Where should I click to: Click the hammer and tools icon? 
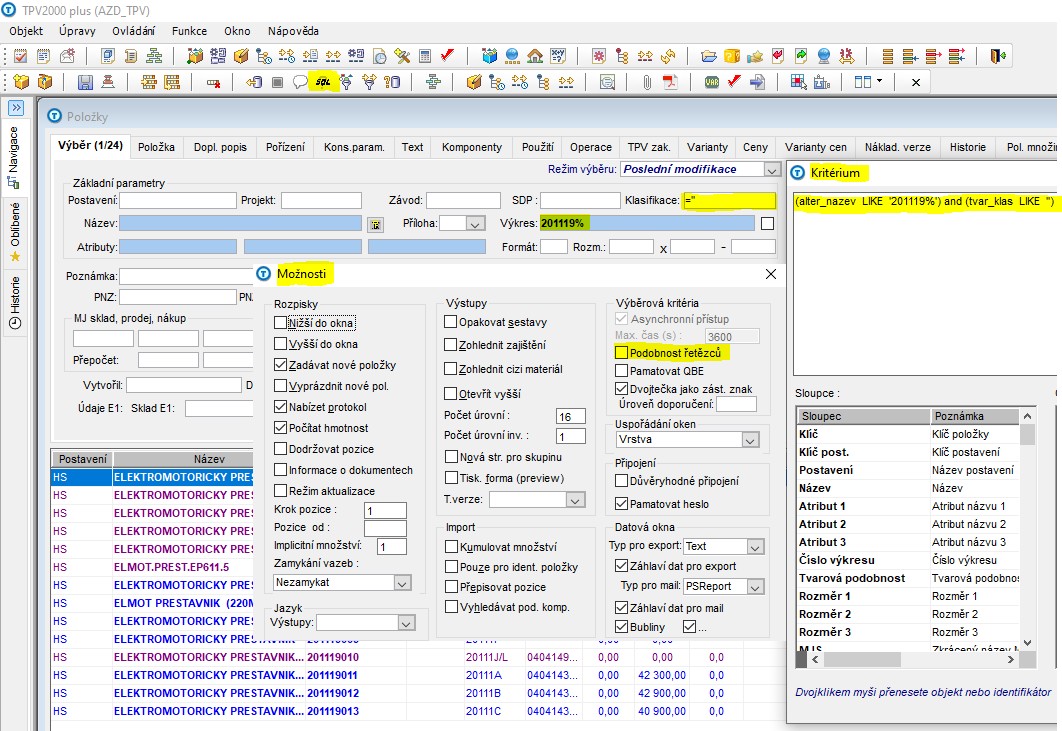tap(402, 56)
